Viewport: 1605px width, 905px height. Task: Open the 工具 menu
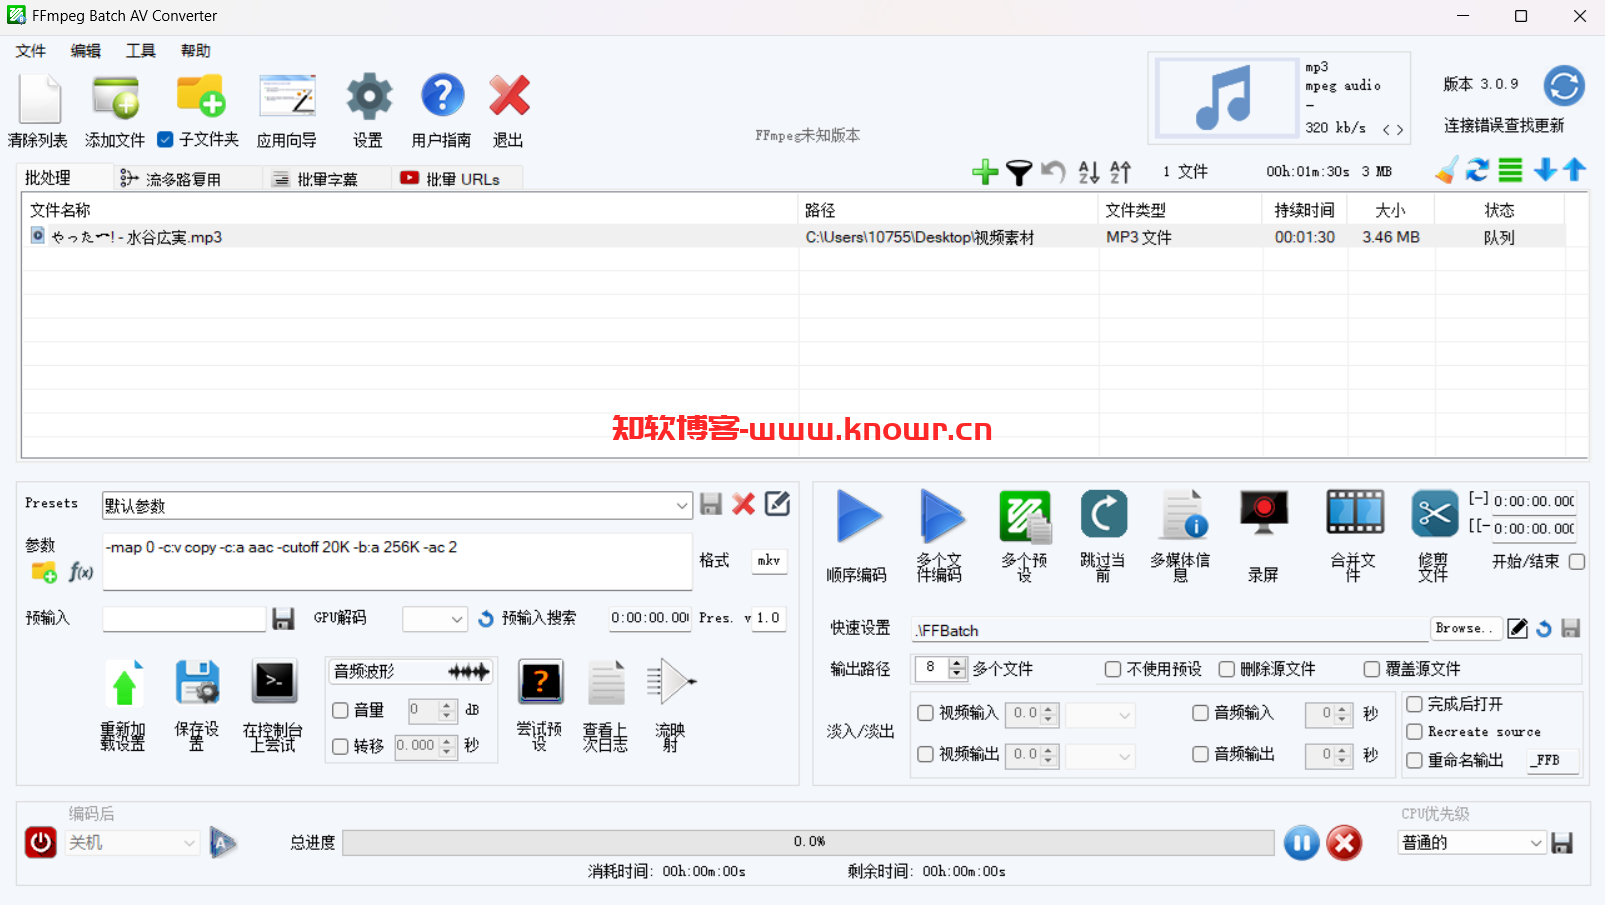tap(141, 51)
